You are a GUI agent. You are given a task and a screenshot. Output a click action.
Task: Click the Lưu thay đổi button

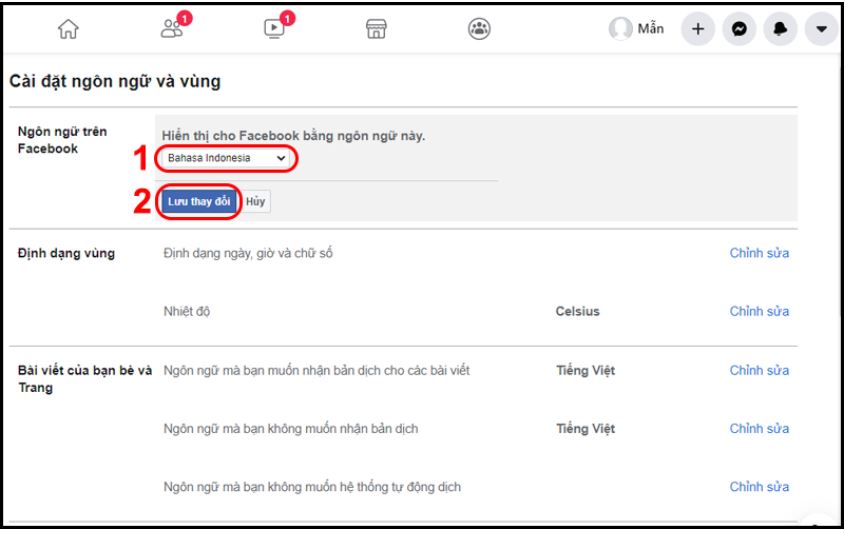[199, 202]
